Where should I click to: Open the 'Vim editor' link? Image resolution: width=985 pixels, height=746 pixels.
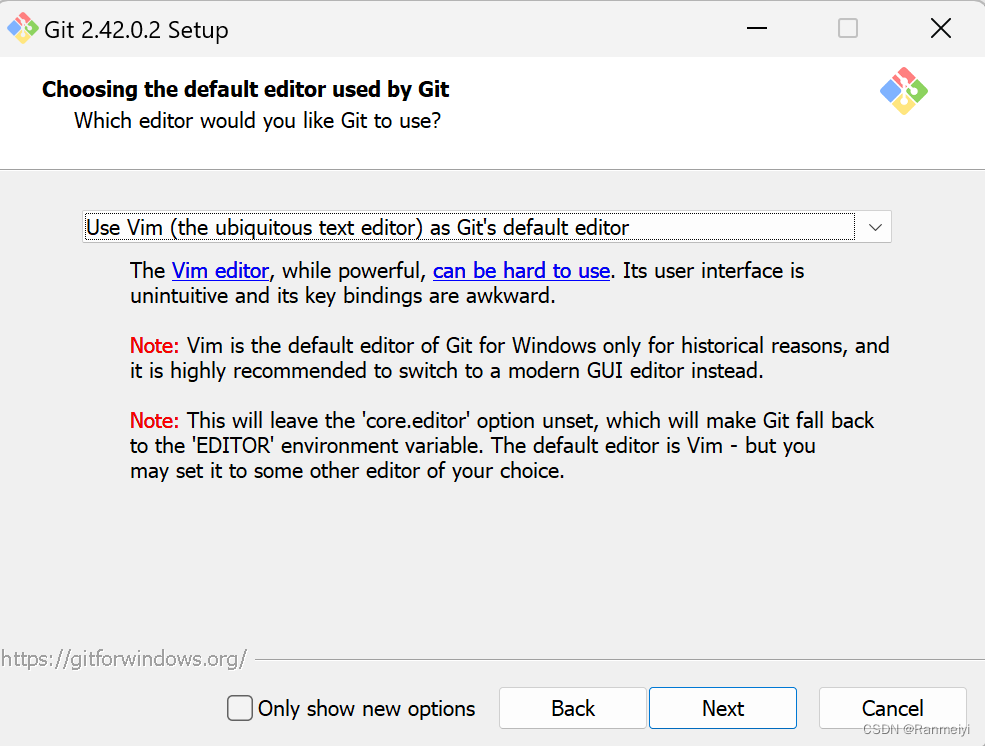(220, 271)
